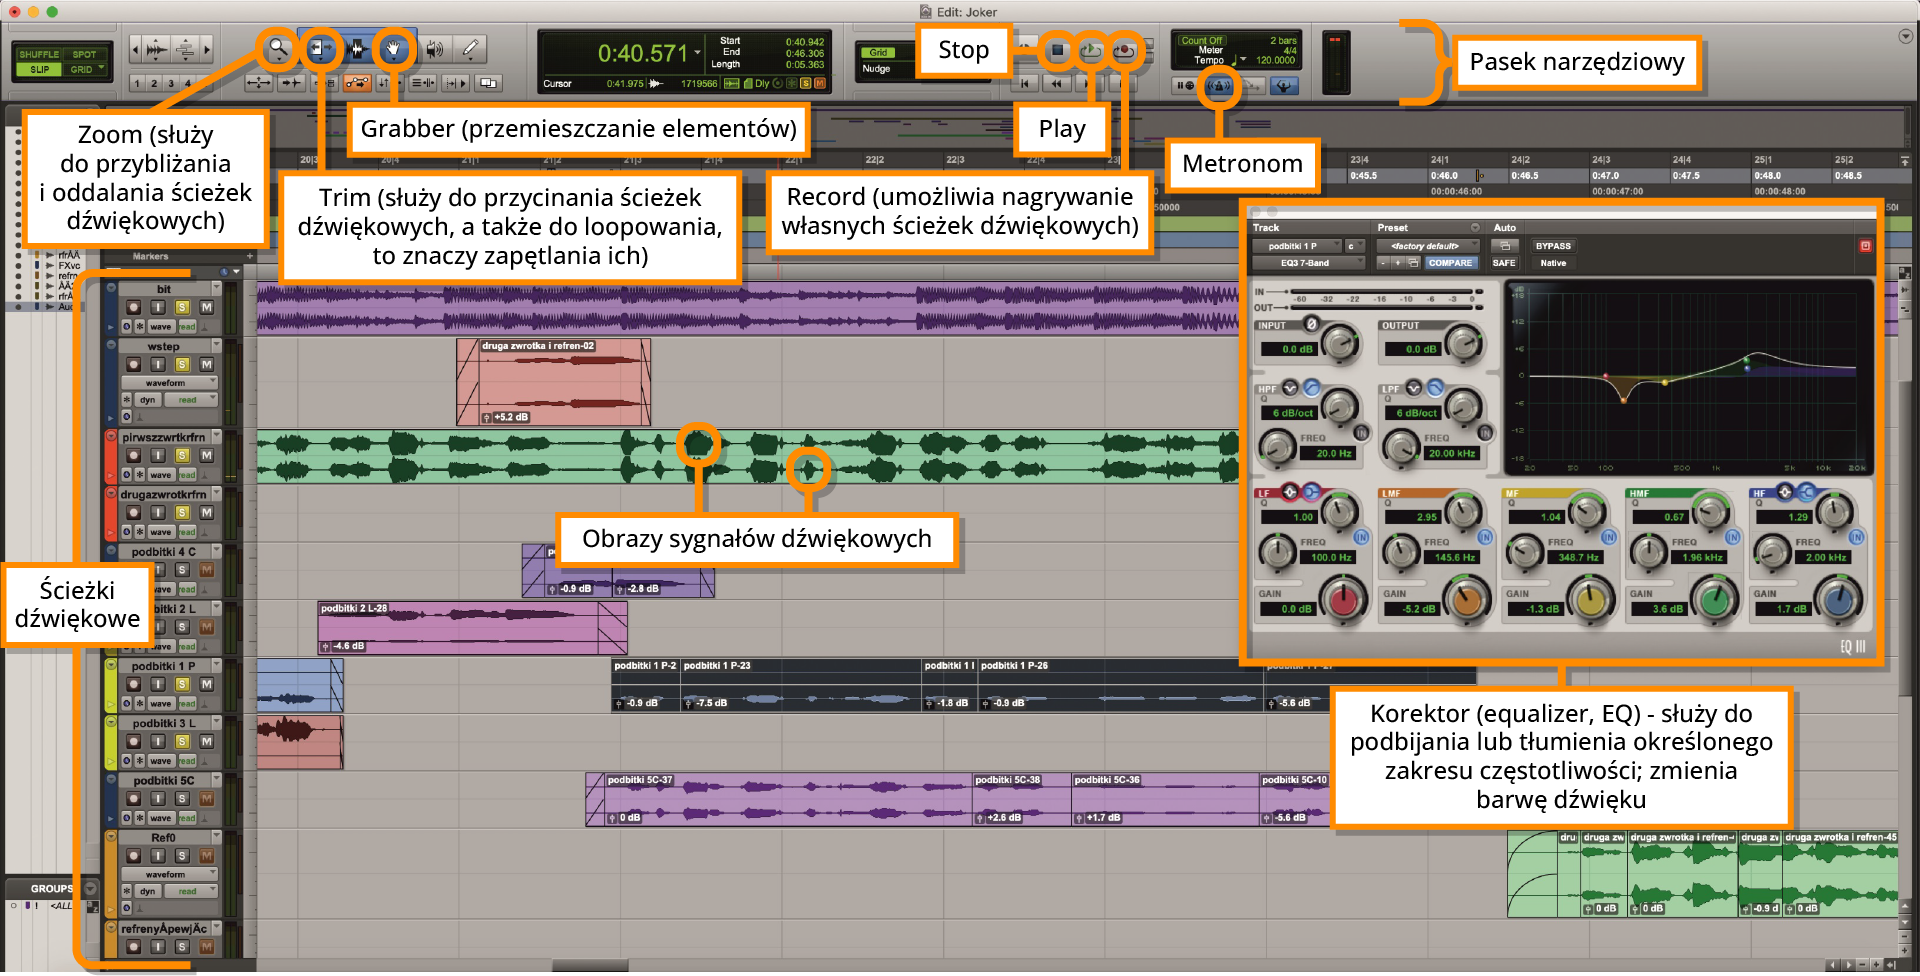
Task: Click the metronome icon in transport
Action: click(x=1218, y=86)
